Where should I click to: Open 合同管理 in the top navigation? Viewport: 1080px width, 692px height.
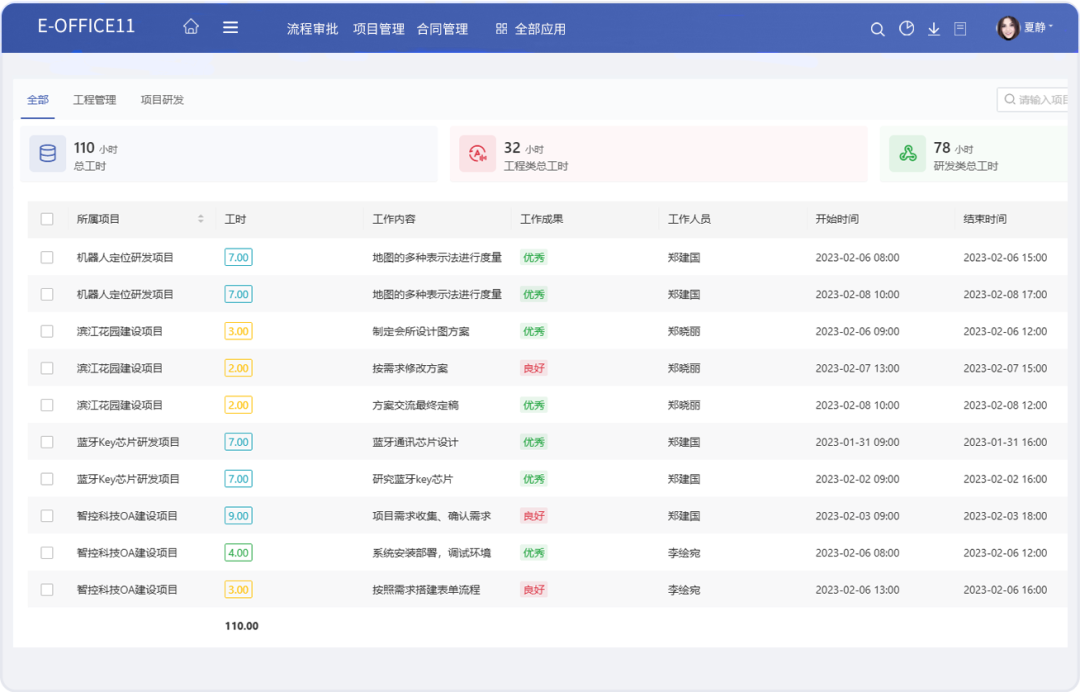pyautogui.click(x=442, y=29)
